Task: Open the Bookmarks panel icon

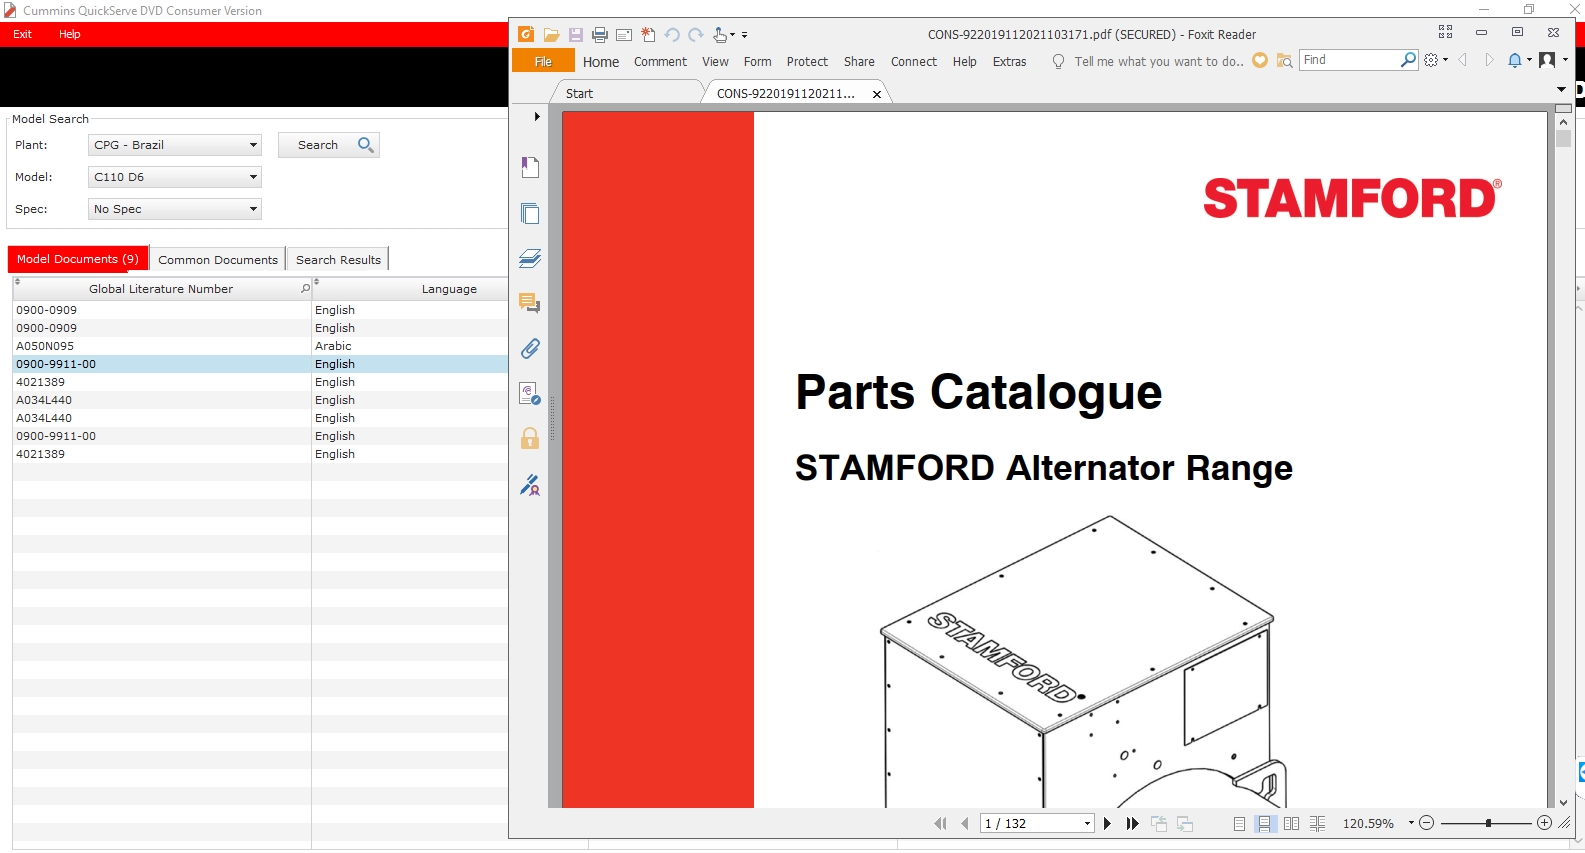Action: 530,167
